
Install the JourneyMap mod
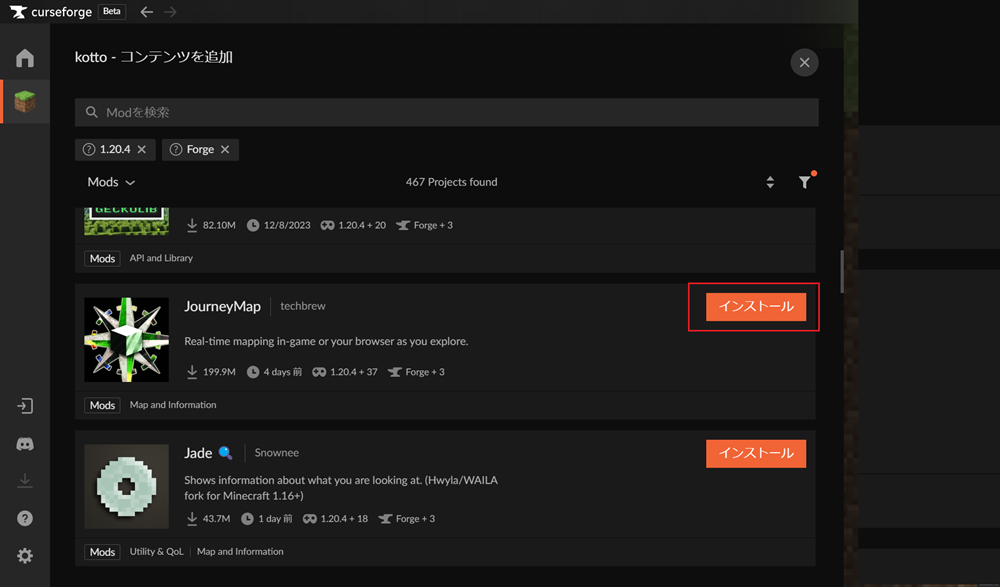(755, 307)
